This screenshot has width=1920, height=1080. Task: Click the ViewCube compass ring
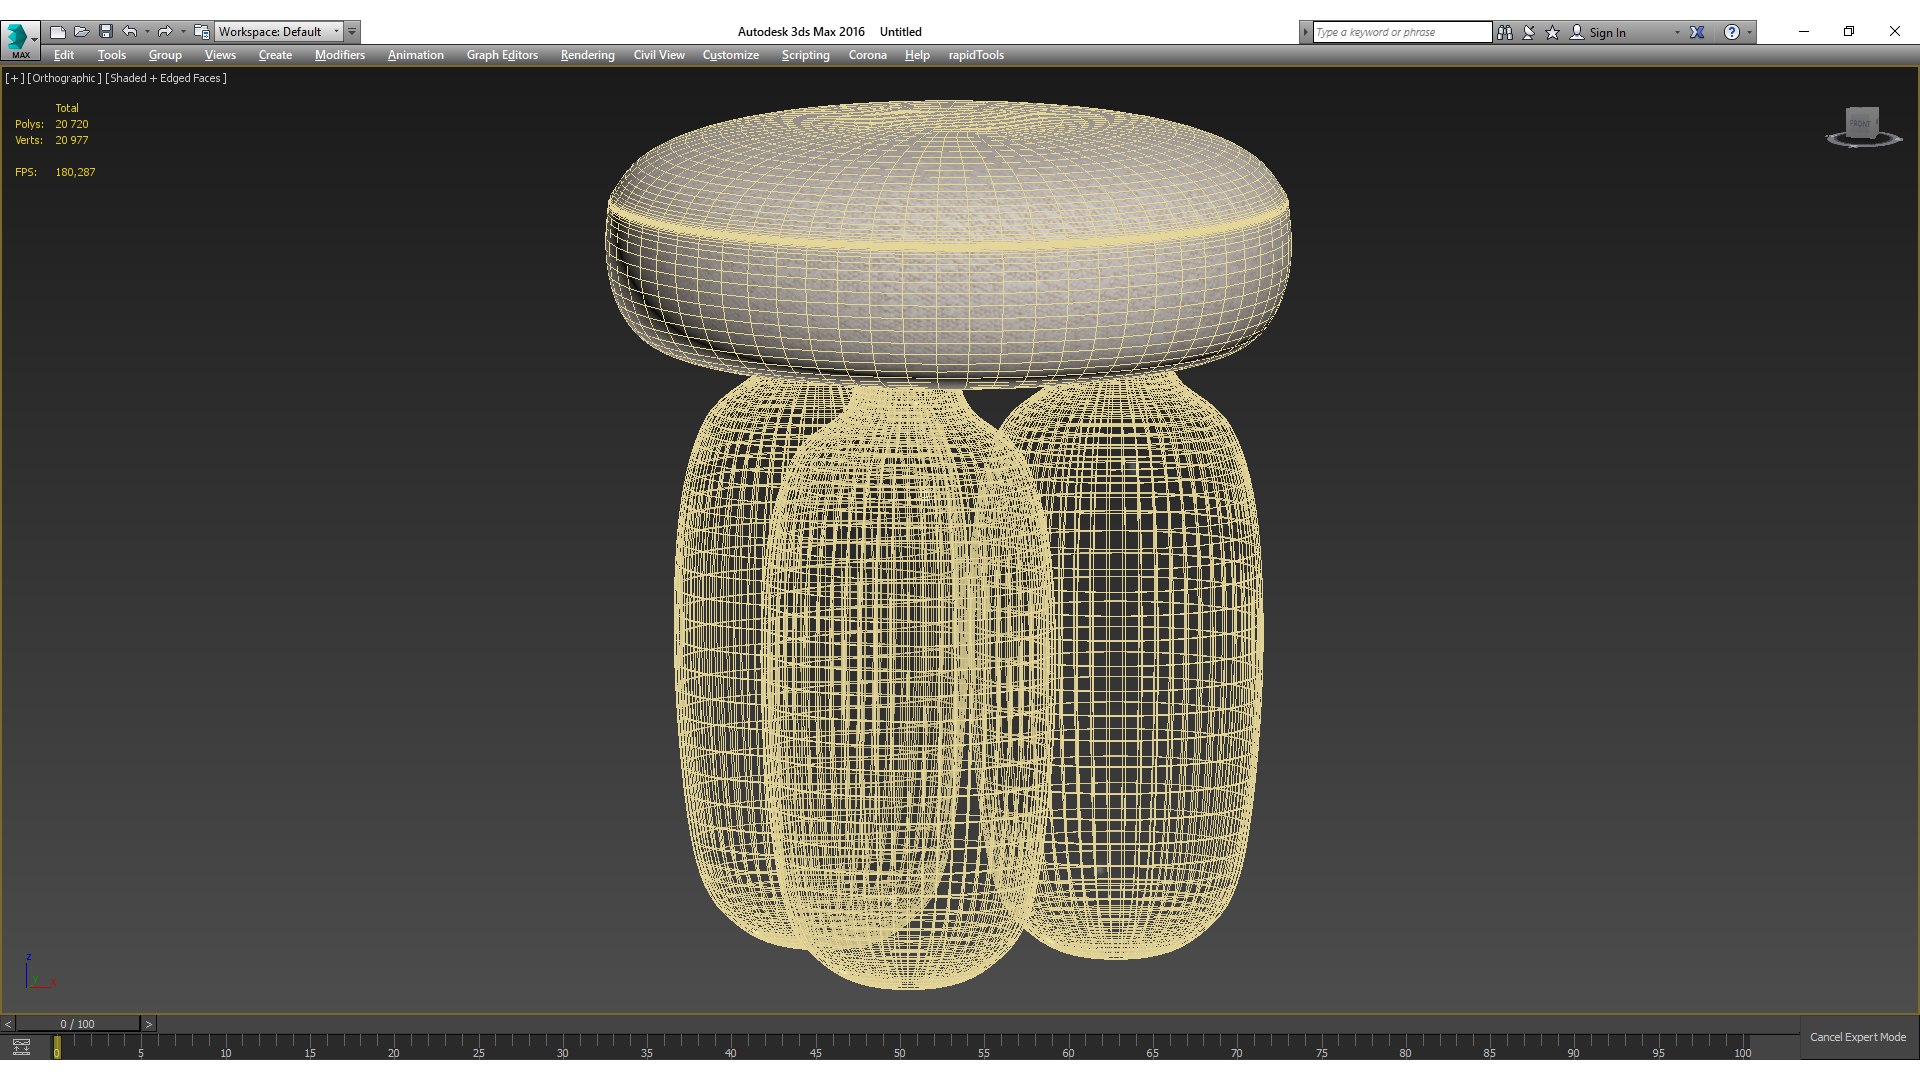pos(1863,142)
